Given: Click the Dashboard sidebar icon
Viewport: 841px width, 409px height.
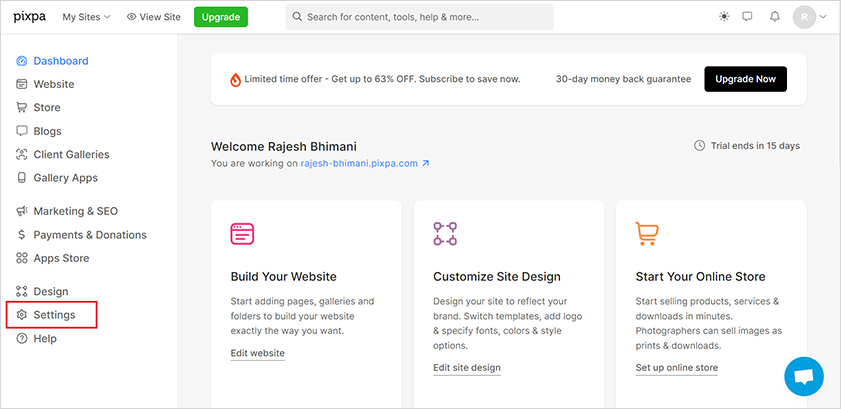Looking at the screenshot, I should click(21, 61).
